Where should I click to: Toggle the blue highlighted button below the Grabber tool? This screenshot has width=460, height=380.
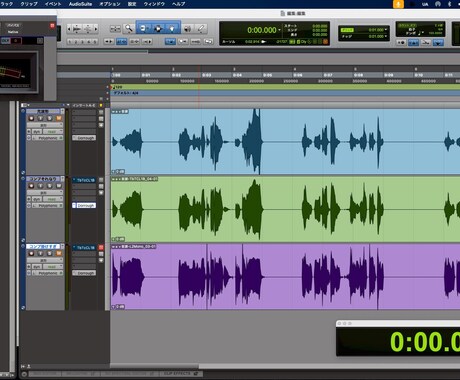170,42
